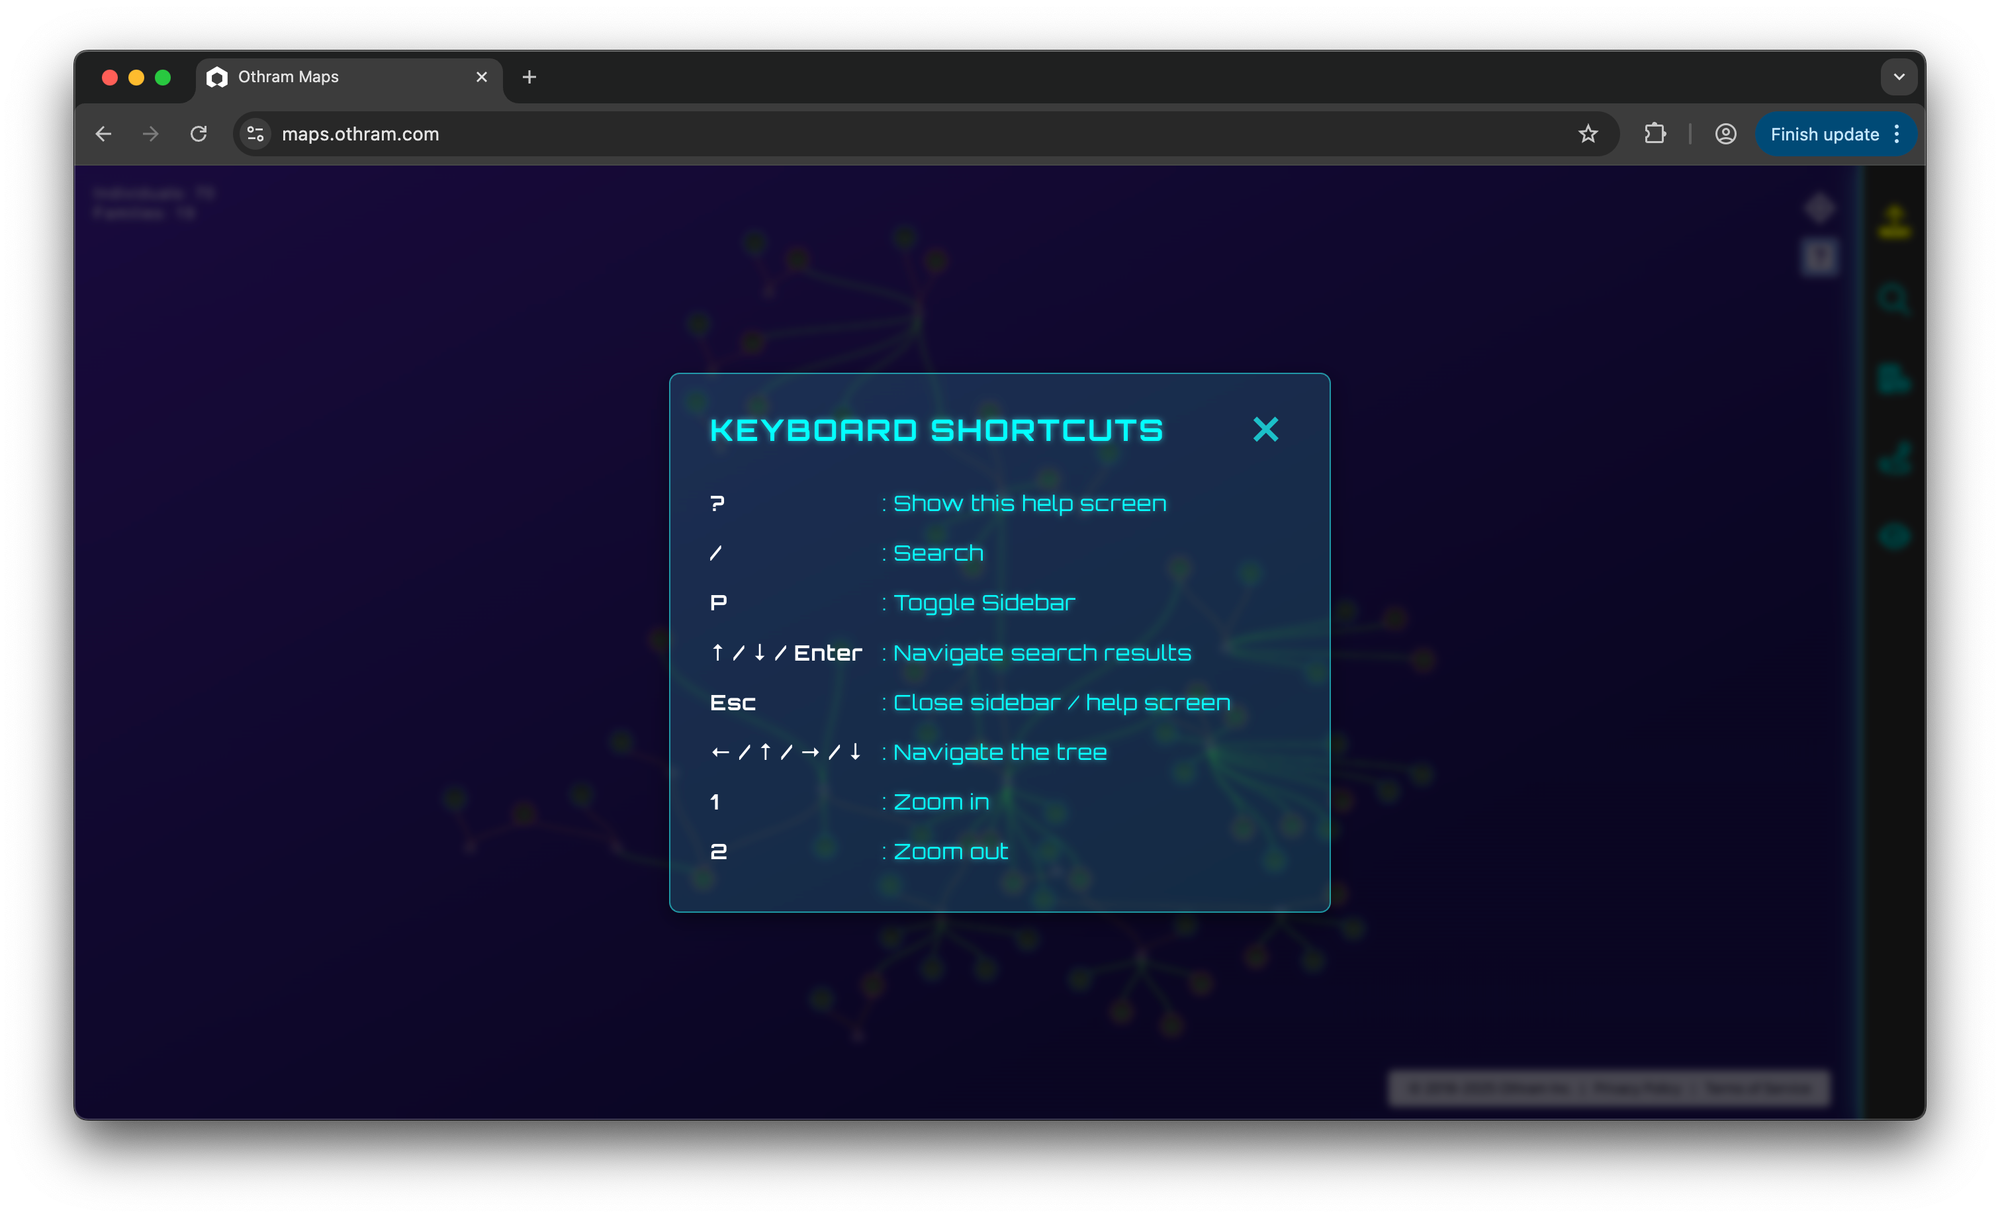The width and height of the screenshot is (2000, 1218).
Task: Close the Keyboard Shortcuts dialog
Action: tap(1265, 430)
